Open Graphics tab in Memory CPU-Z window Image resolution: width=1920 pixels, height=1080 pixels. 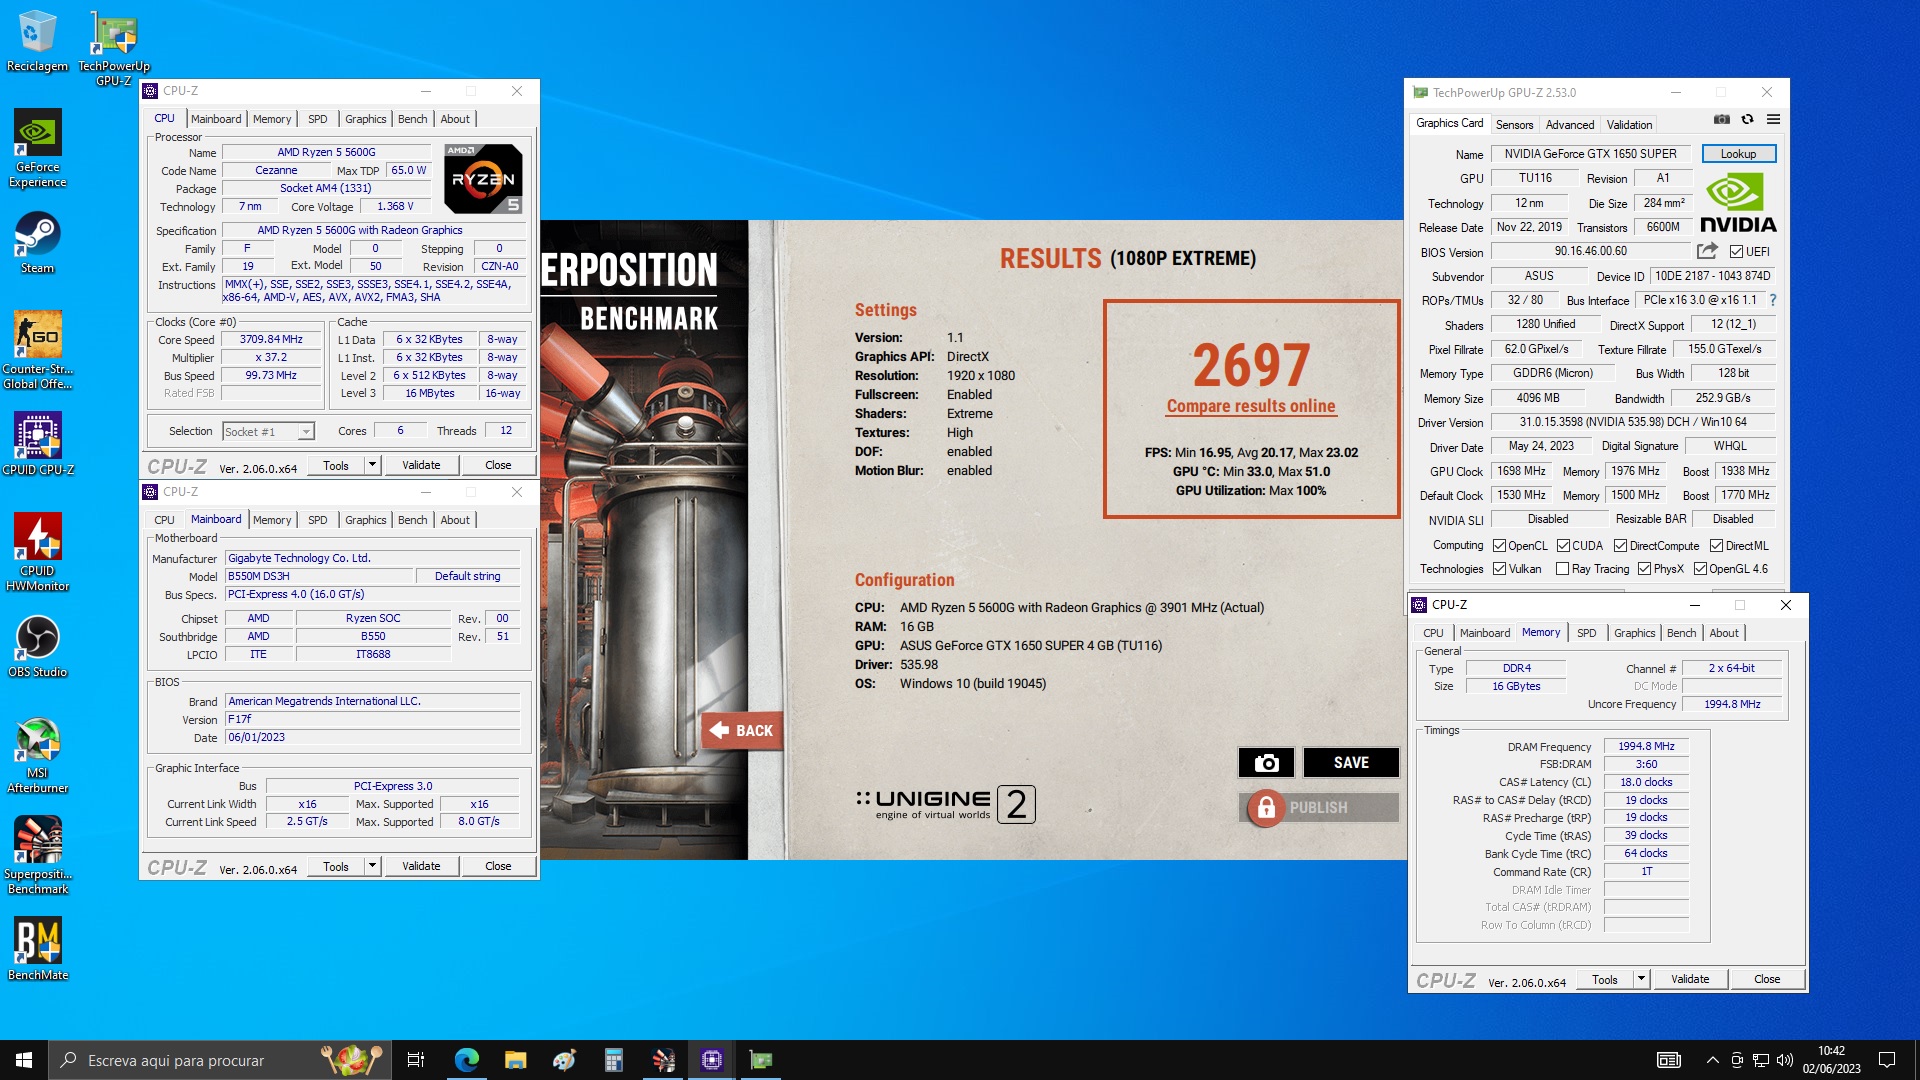tap(1634, 633)
